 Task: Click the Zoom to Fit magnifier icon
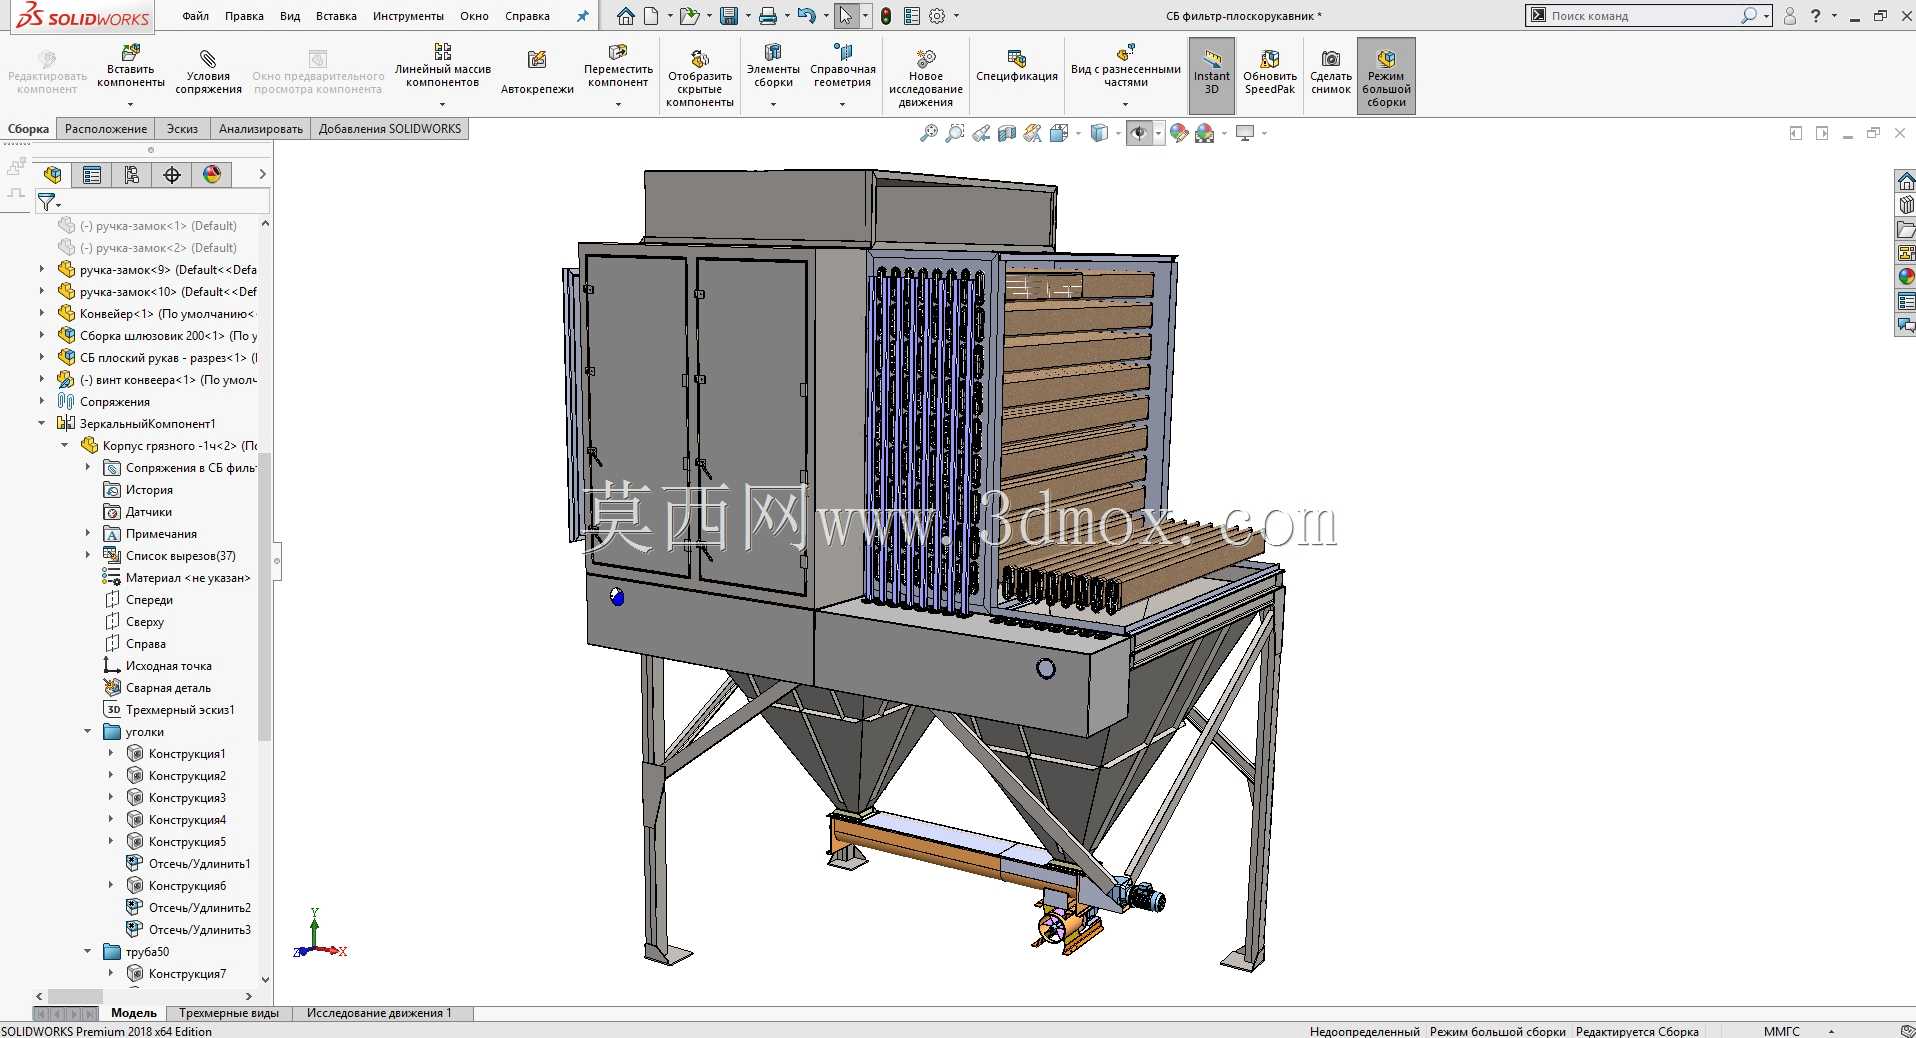coord(929,133)
